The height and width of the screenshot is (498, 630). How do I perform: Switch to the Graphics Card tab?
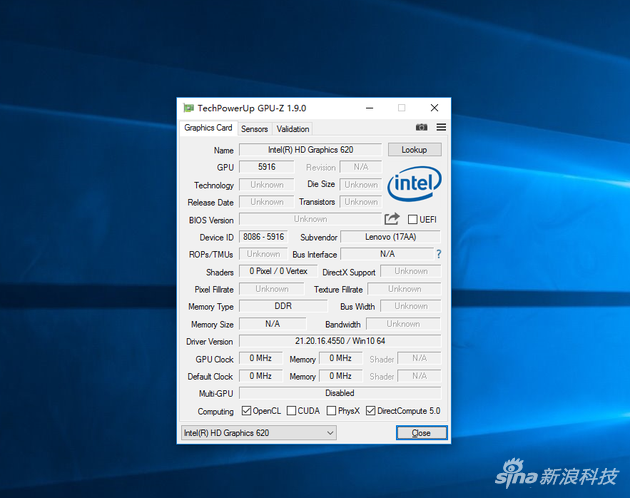pos(208,128)
